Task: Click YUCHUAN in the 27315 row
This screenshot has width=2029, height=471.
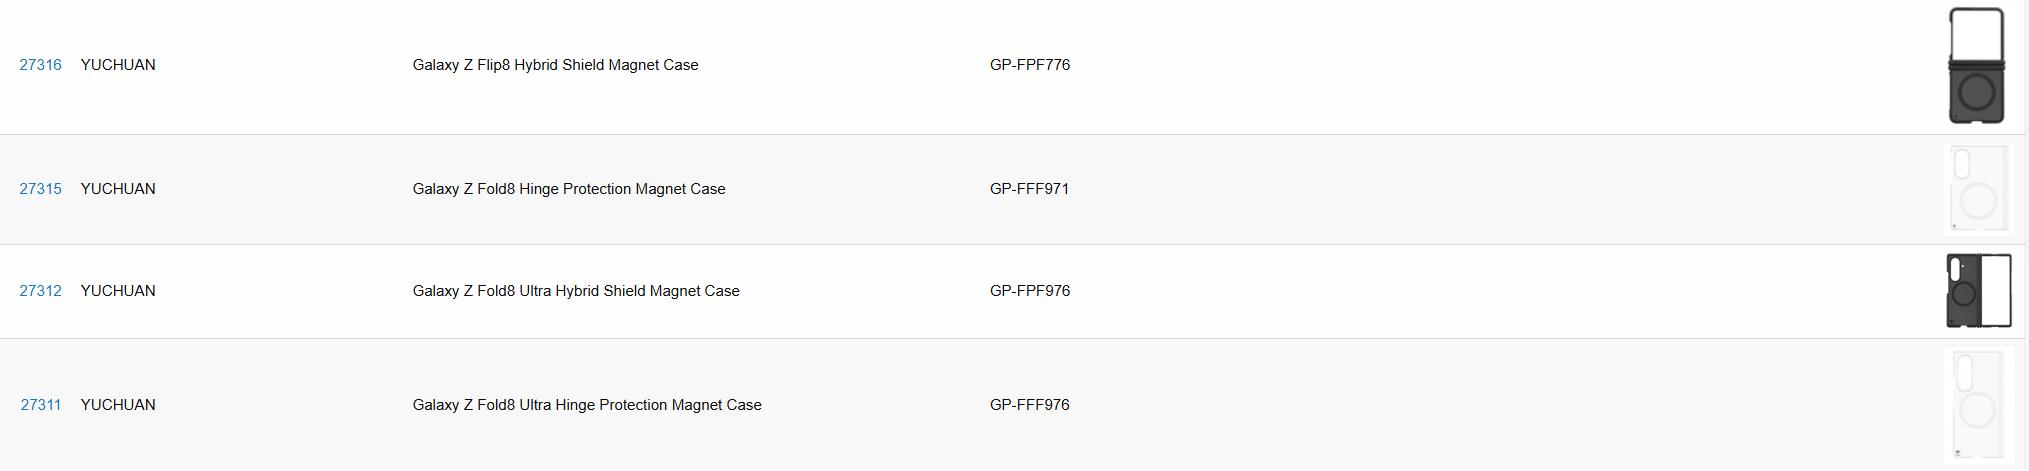Action: (118, 189)
